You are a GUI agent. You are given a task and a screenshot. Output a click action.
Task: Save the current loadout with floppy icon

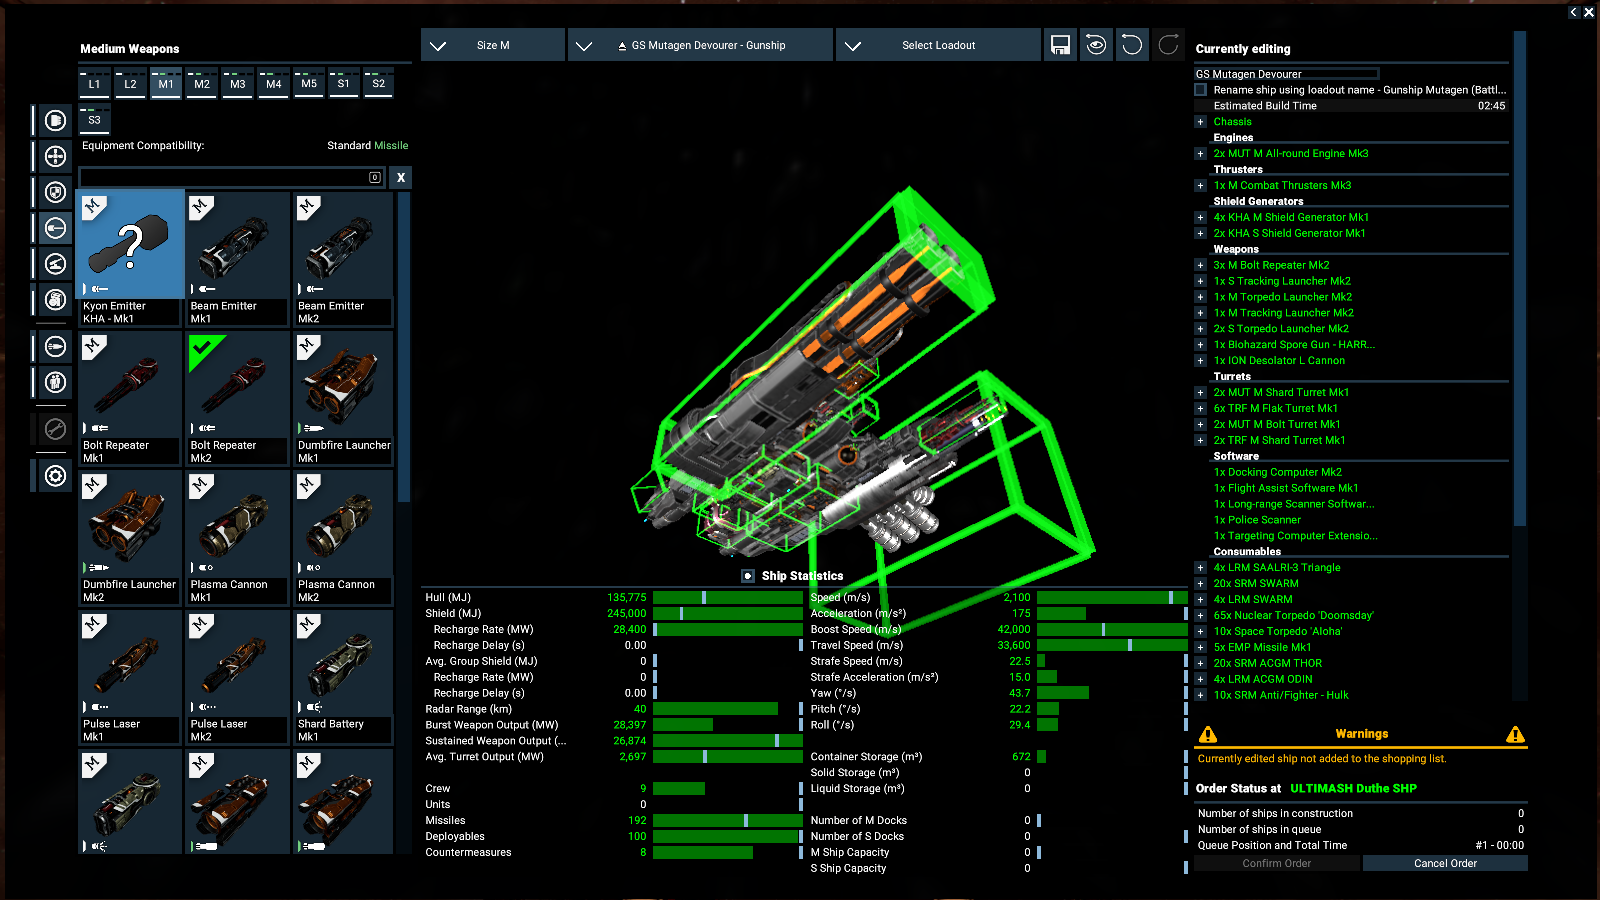pos(1060,45)
